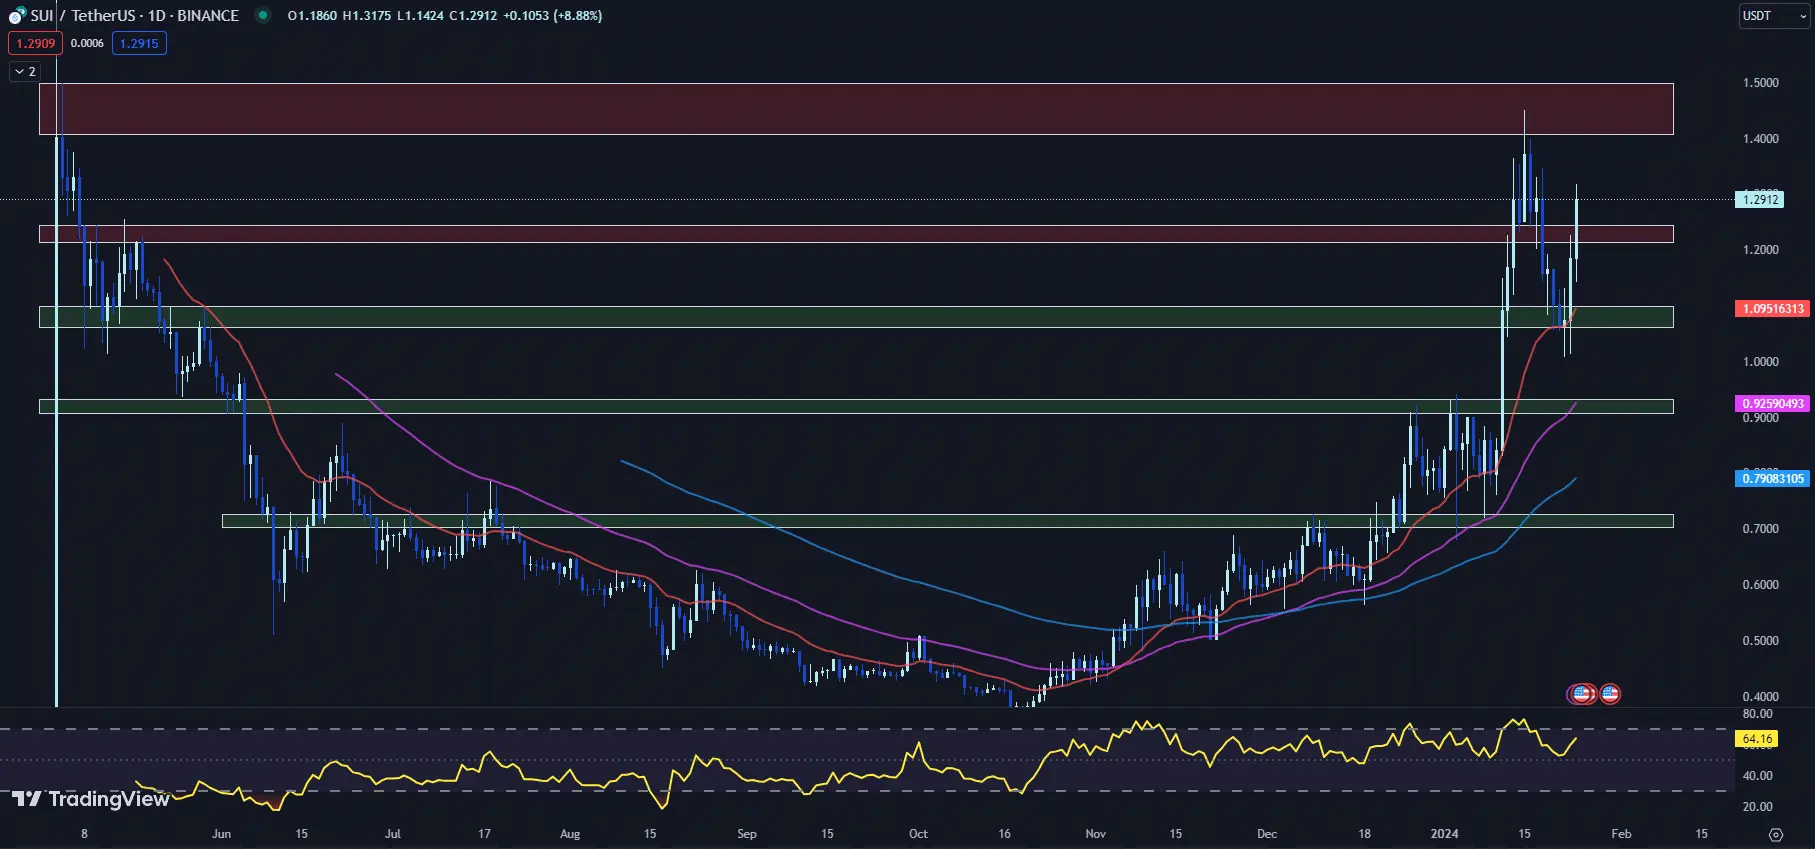Click the red 1.09516313 moving average label
Screen dimensions: 1815x849
click(1773, 309)
